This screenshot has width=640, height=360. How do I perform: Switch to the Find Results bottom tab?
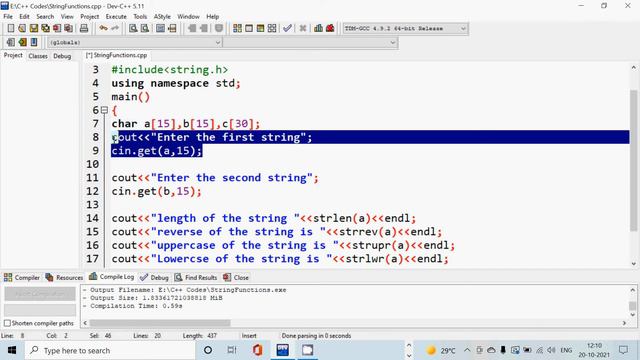click(196, 278)
